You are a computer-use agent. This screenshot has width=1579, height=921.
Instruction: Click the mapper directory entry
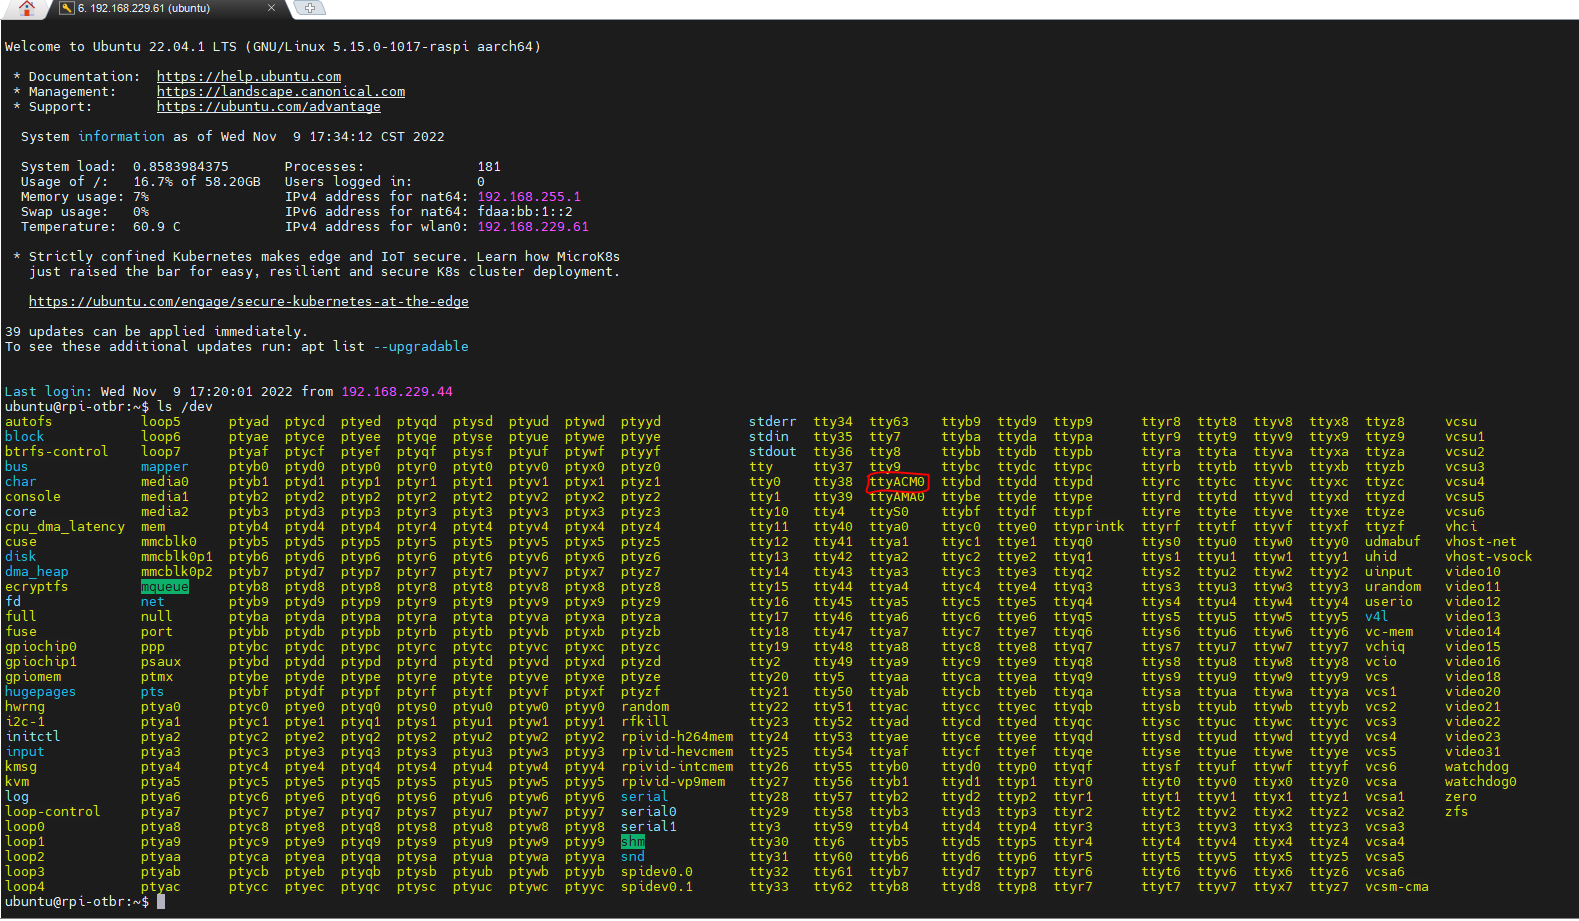tap(165, 467)
